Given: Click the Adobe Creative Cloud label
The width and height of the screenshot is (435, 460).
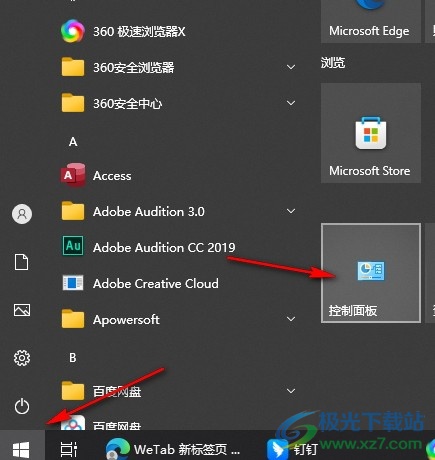Looking at the screenshot, I should [x=156, y=283].
